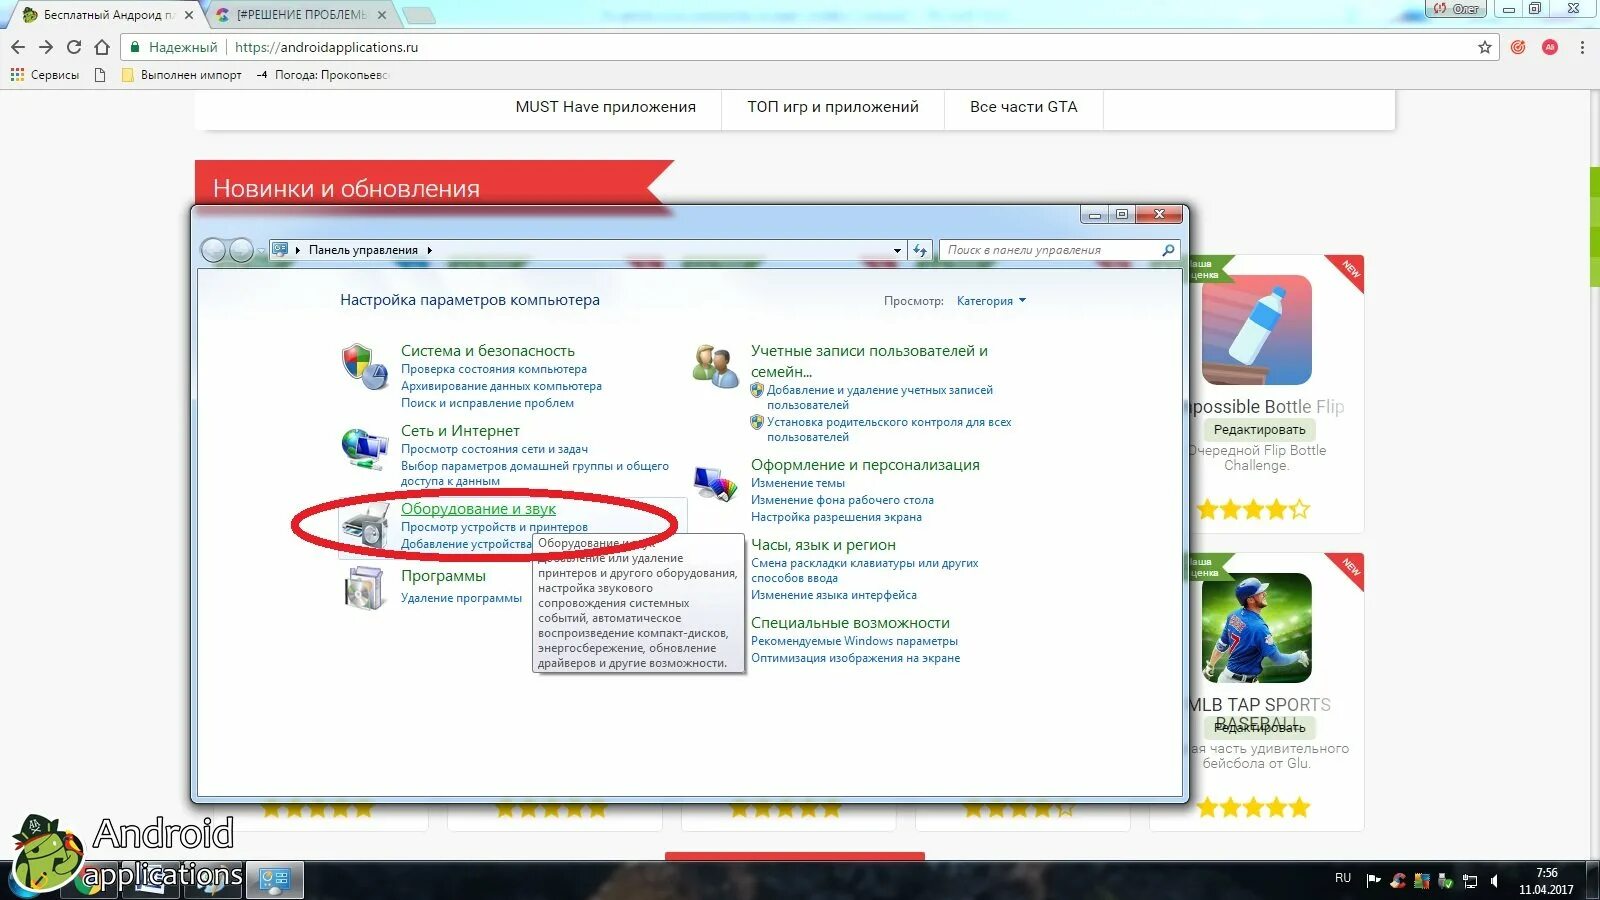Switch to the РЕШЕНИЕ ПРОБЛЕМЫ tab

click(302, 15)
